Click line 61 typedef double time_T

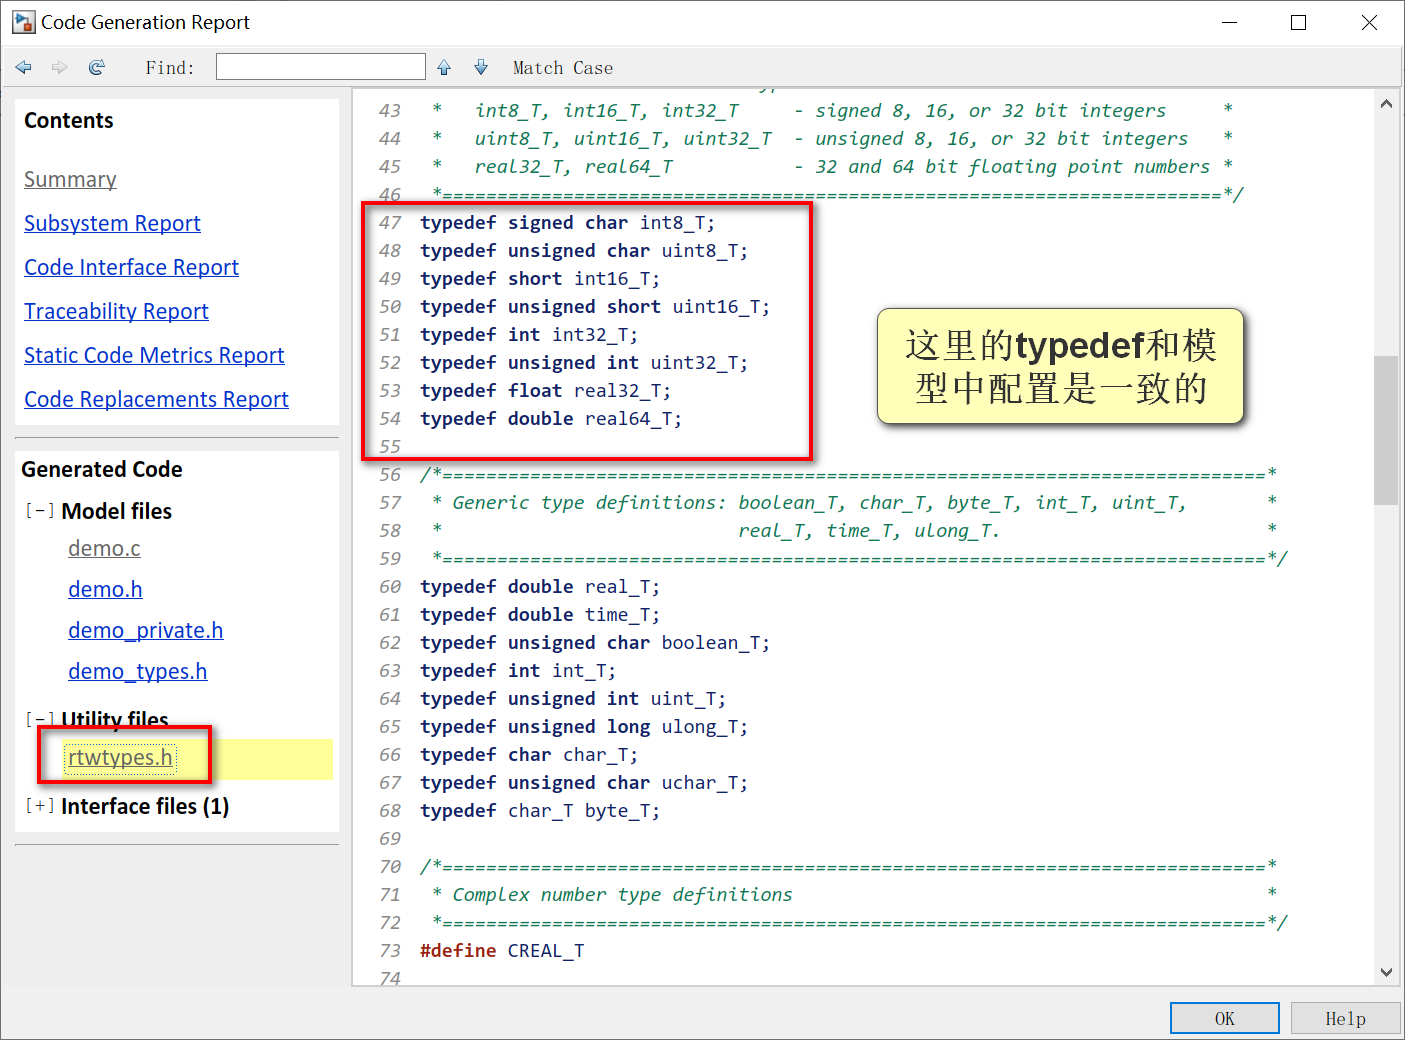pyautogui.click(x=540, y=615)
